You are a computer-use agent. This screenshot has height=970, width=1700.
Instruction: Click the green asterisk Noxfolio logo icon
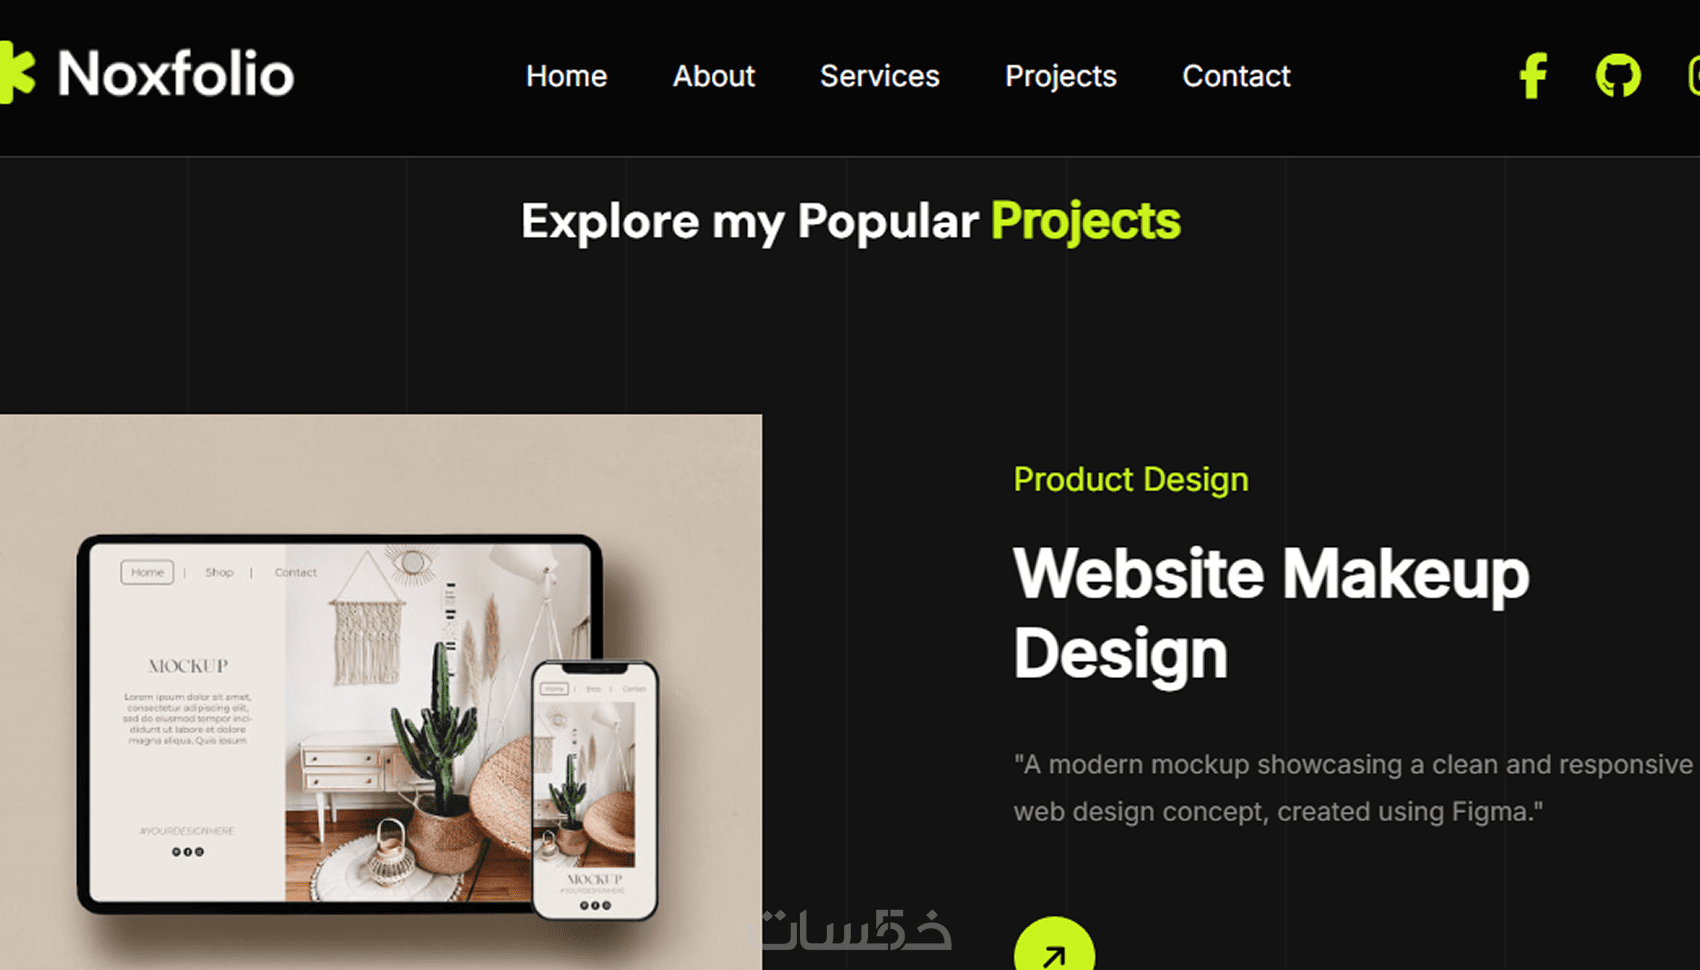tap(17, 72)
